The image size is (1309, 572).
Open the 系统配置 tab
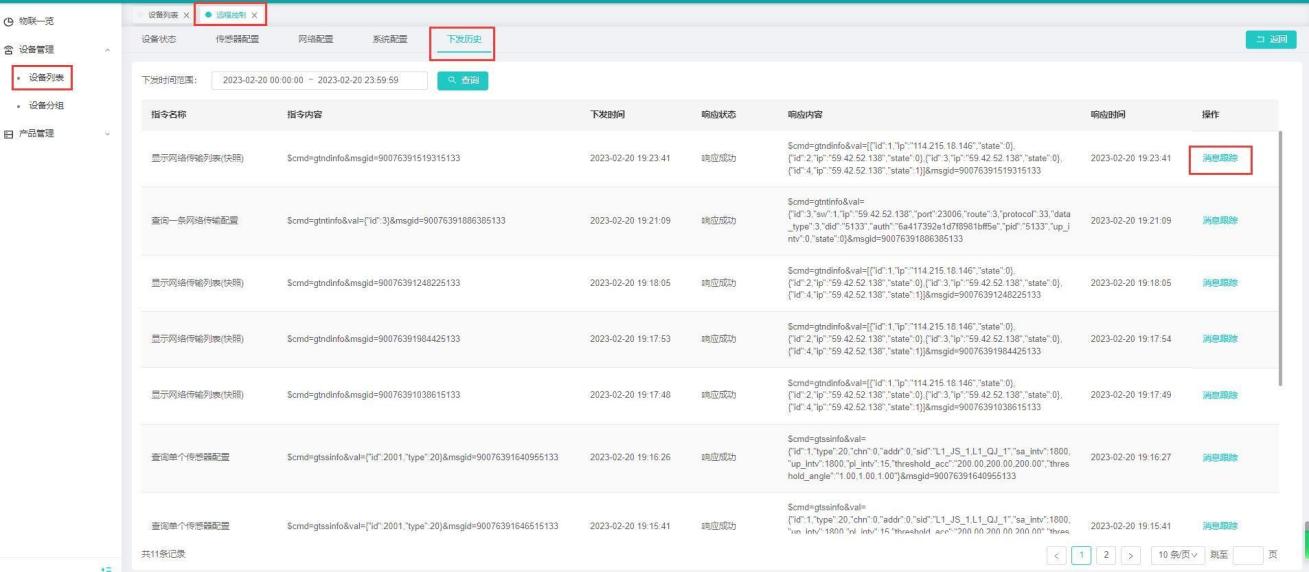point(389,39)
